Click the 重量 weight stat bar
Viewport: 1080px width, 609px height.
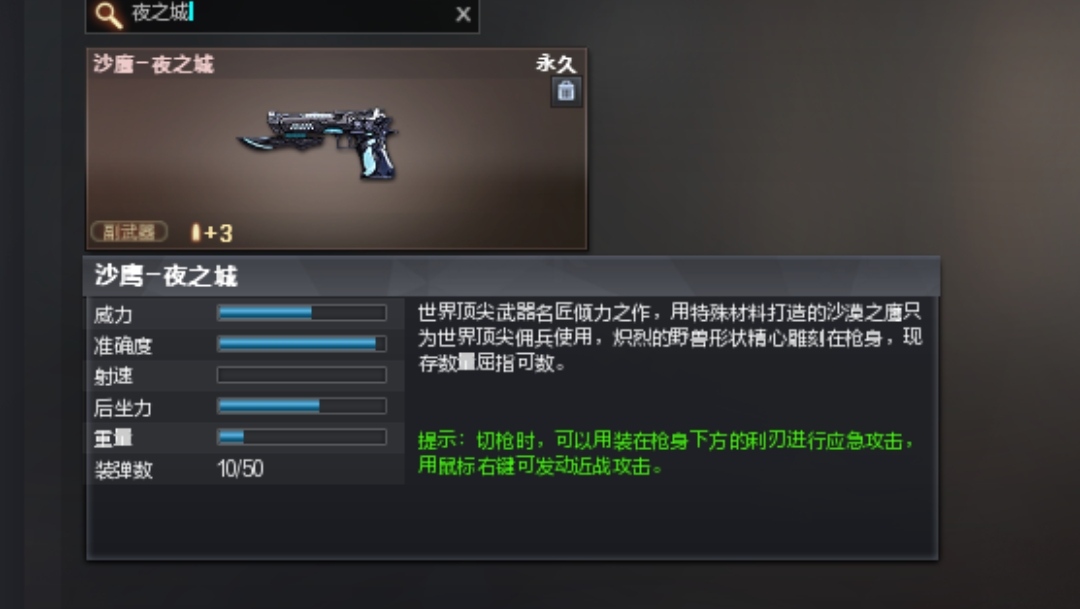click(x=302, y=437)
